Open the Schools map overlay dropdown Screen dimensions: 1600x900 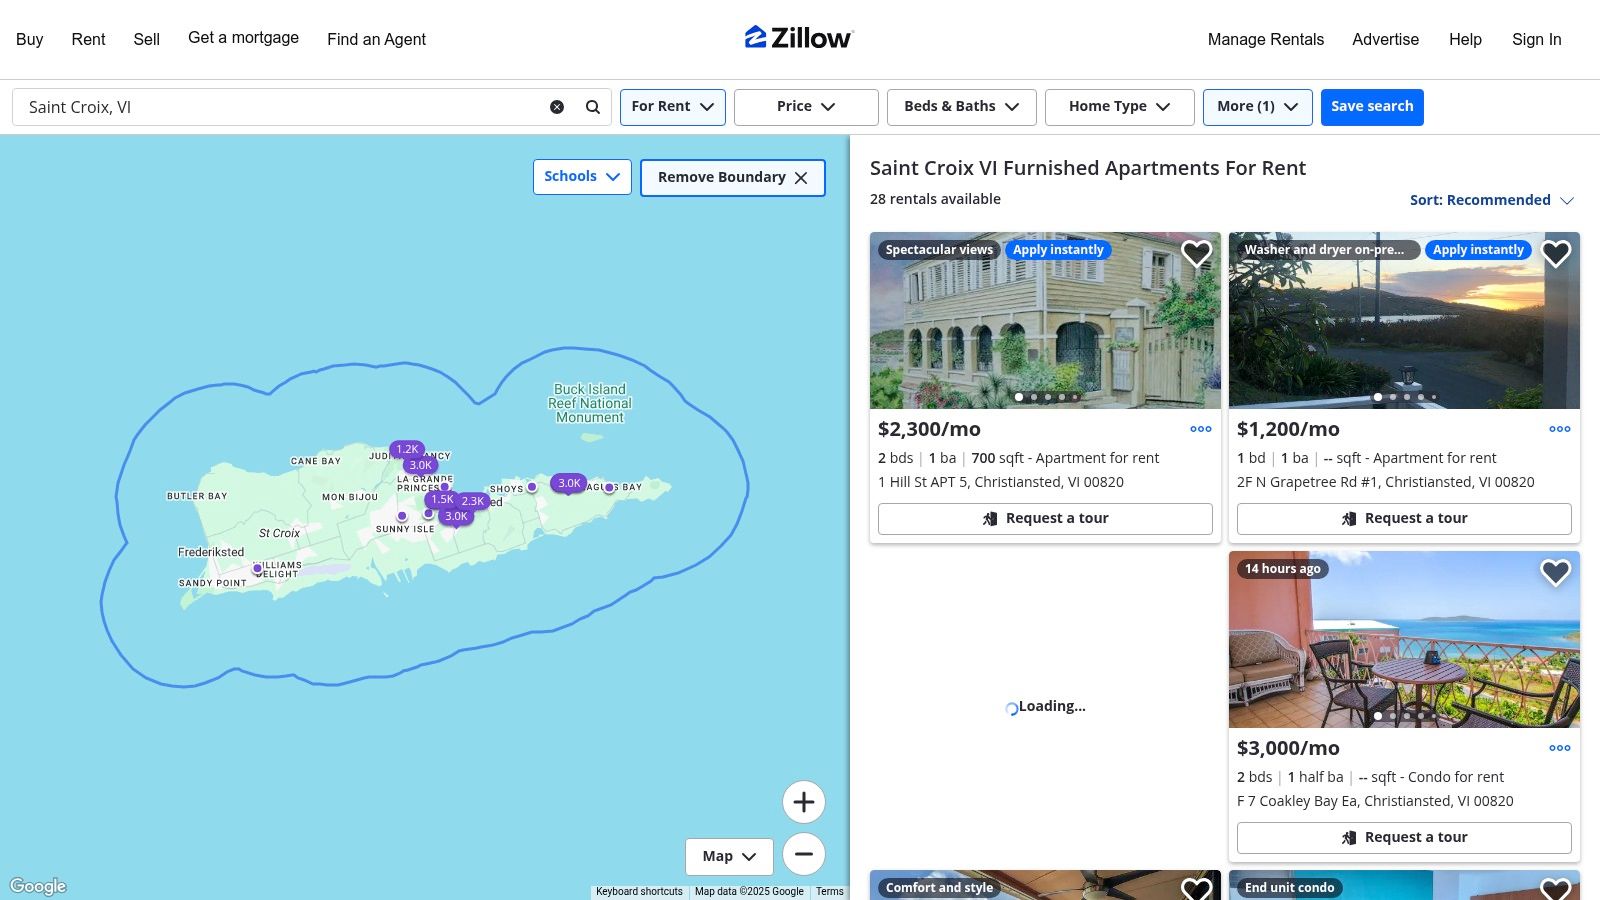click(582, 177)
